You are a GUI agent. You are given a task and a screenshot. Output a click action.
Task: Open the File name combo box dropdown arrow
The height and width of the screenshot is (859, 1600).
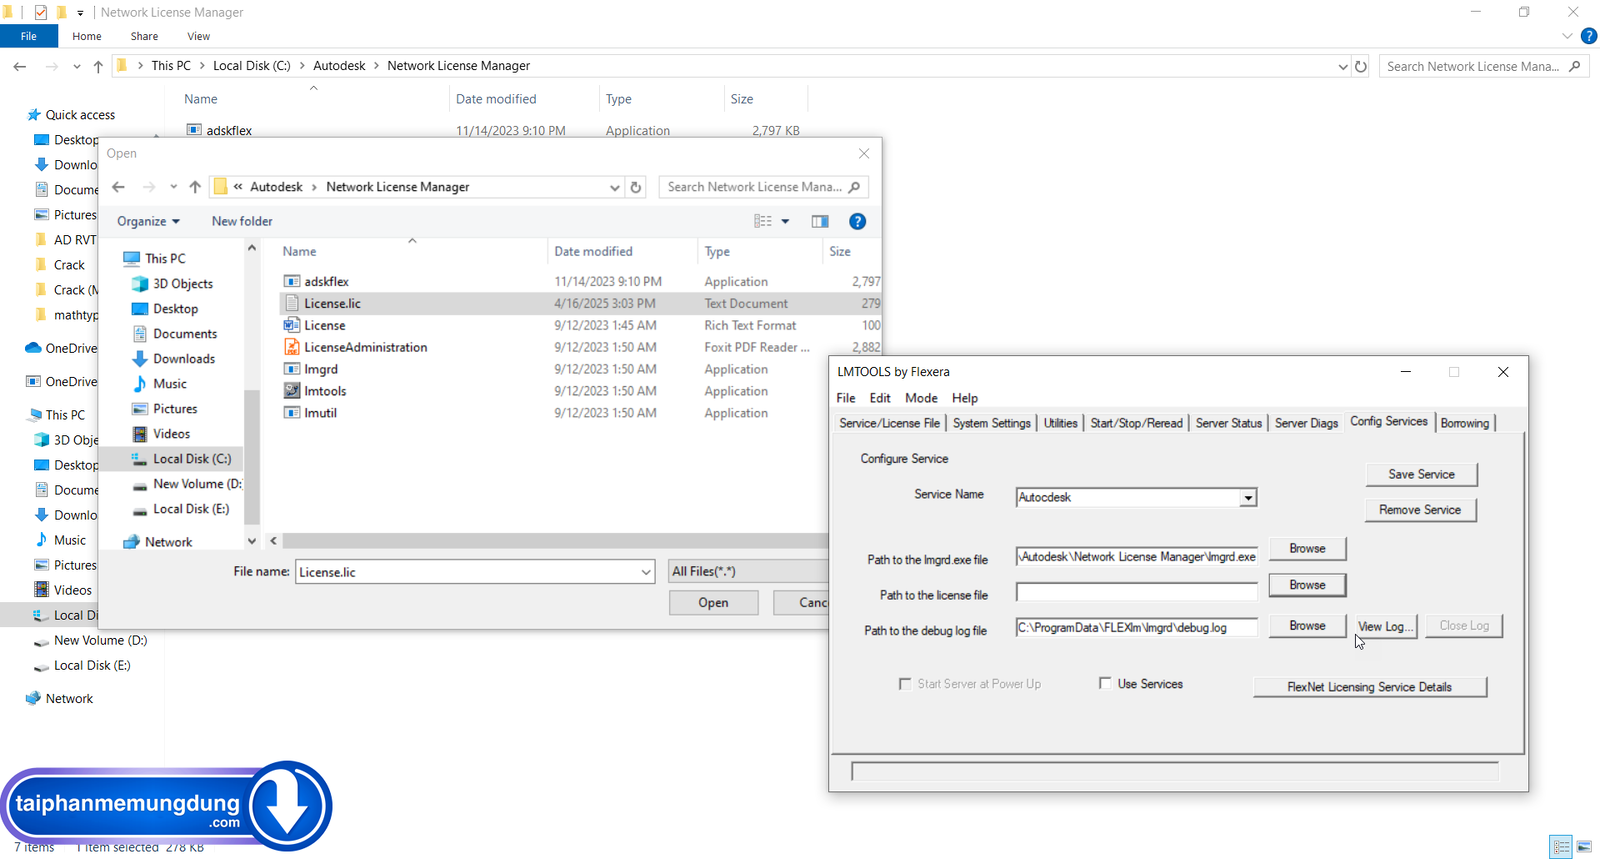pos(646,572)
